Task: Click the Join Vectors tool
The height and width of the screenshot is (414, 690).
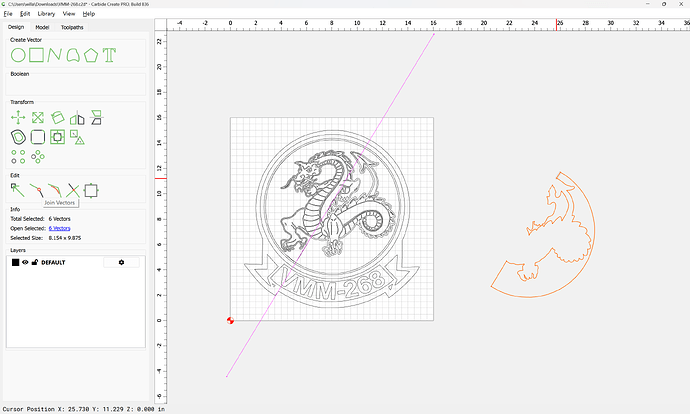Action: pyautogui.click(x=36, y=188)
